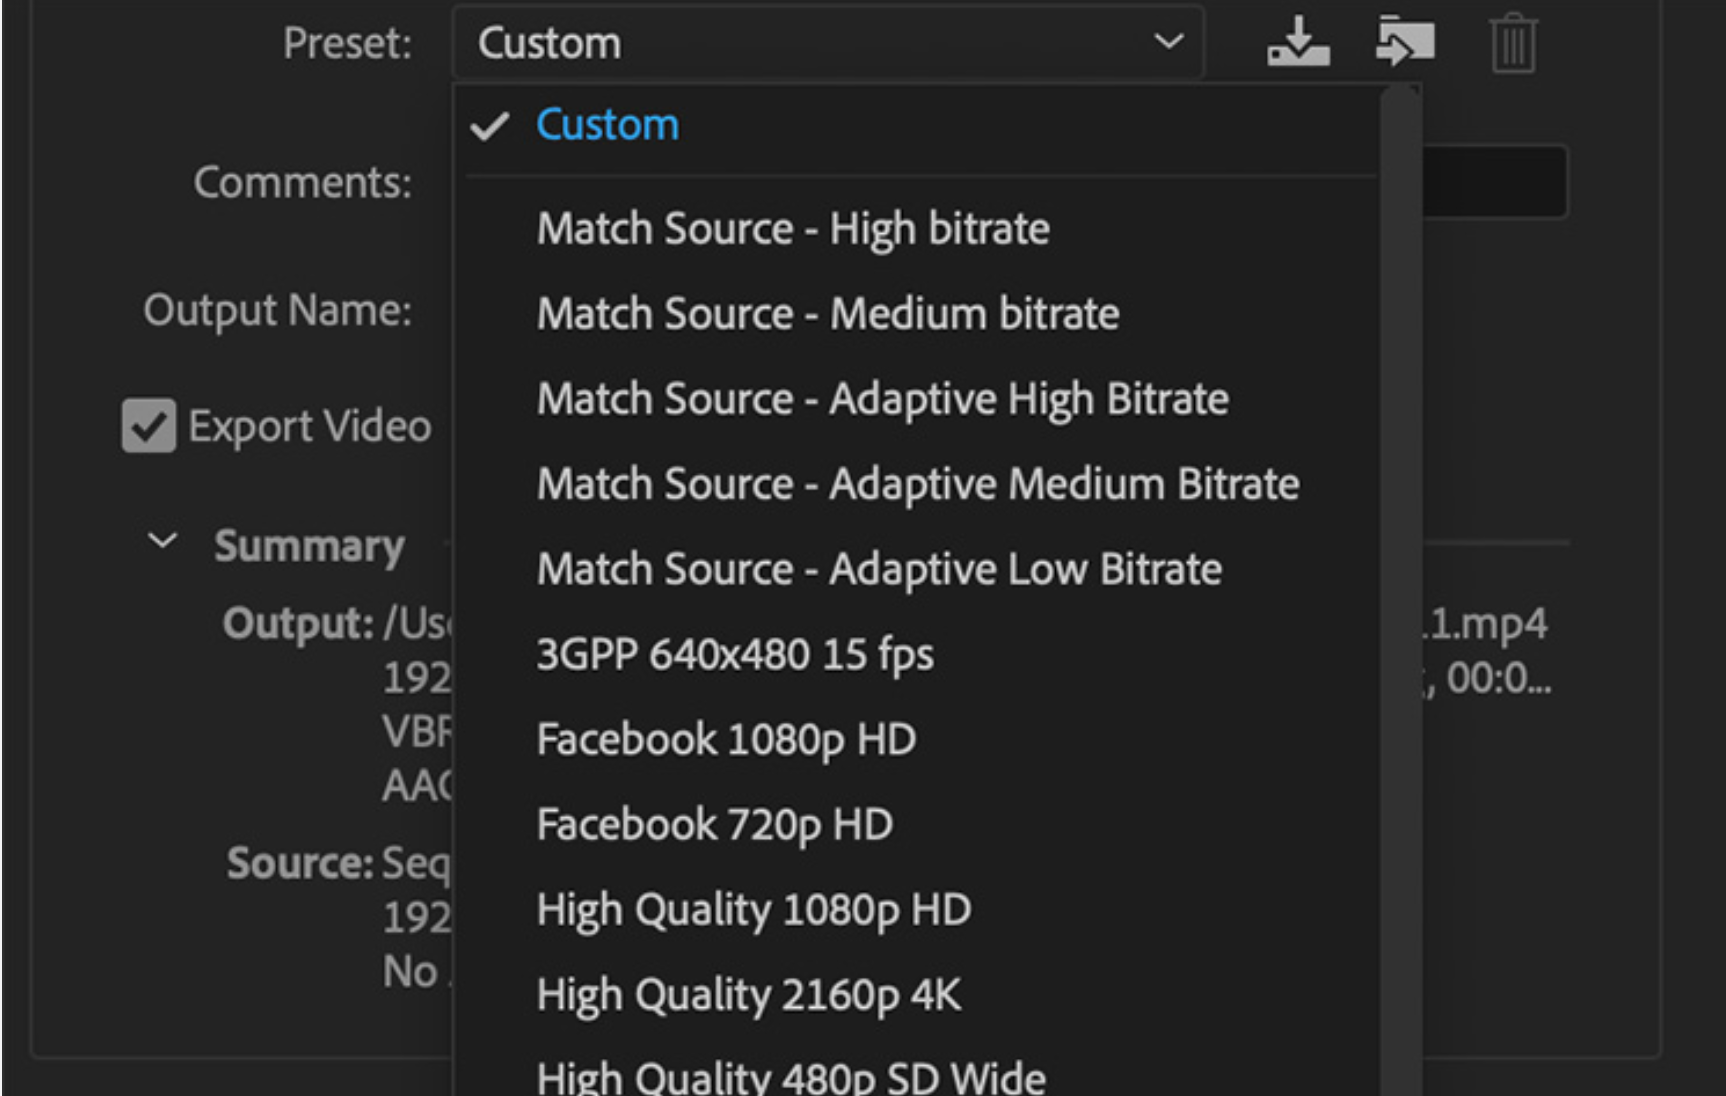Image resolution: width=1726 pixels, height=1096 pixels.
Task: Save current settings as a new preset
Action: click(x=1297, y=43)
